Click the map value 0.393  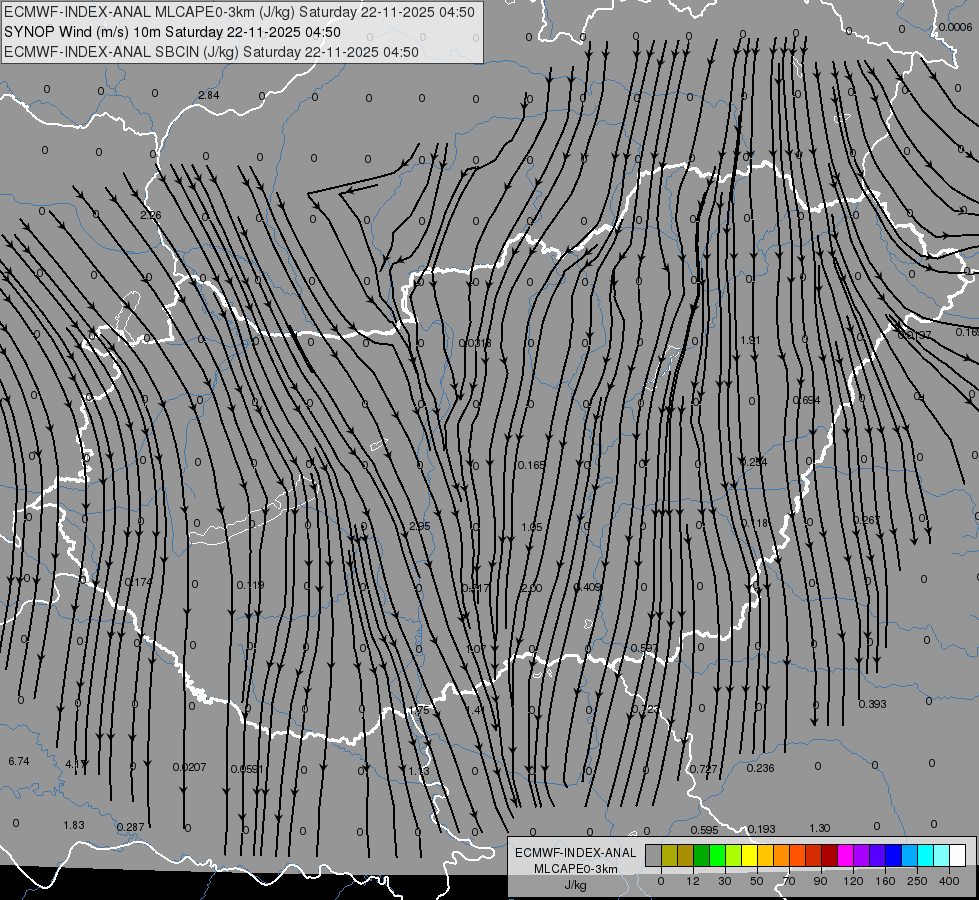coord(872,704)
